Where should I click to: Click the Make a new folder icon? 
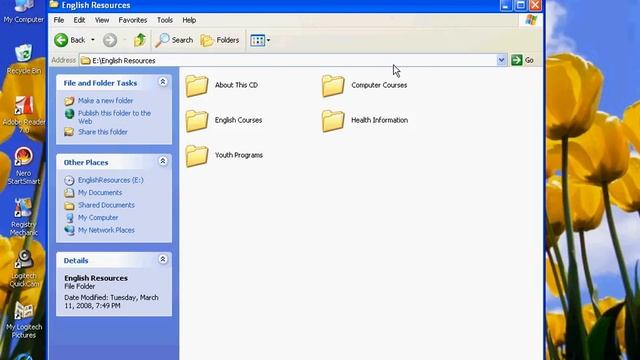69,101
